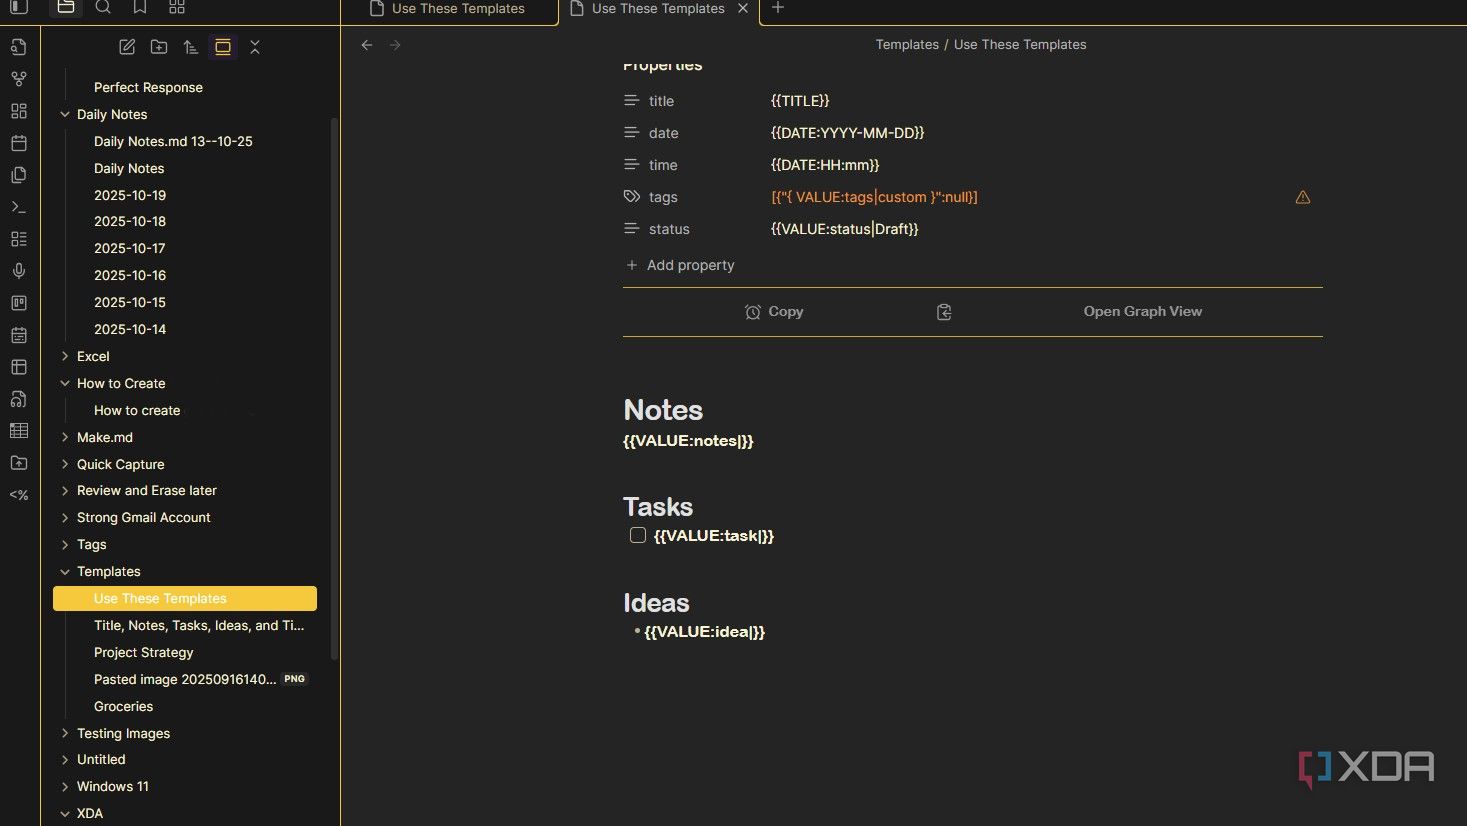Open the bookmarks tab icon
The image size is (1467, 826).
140,7
